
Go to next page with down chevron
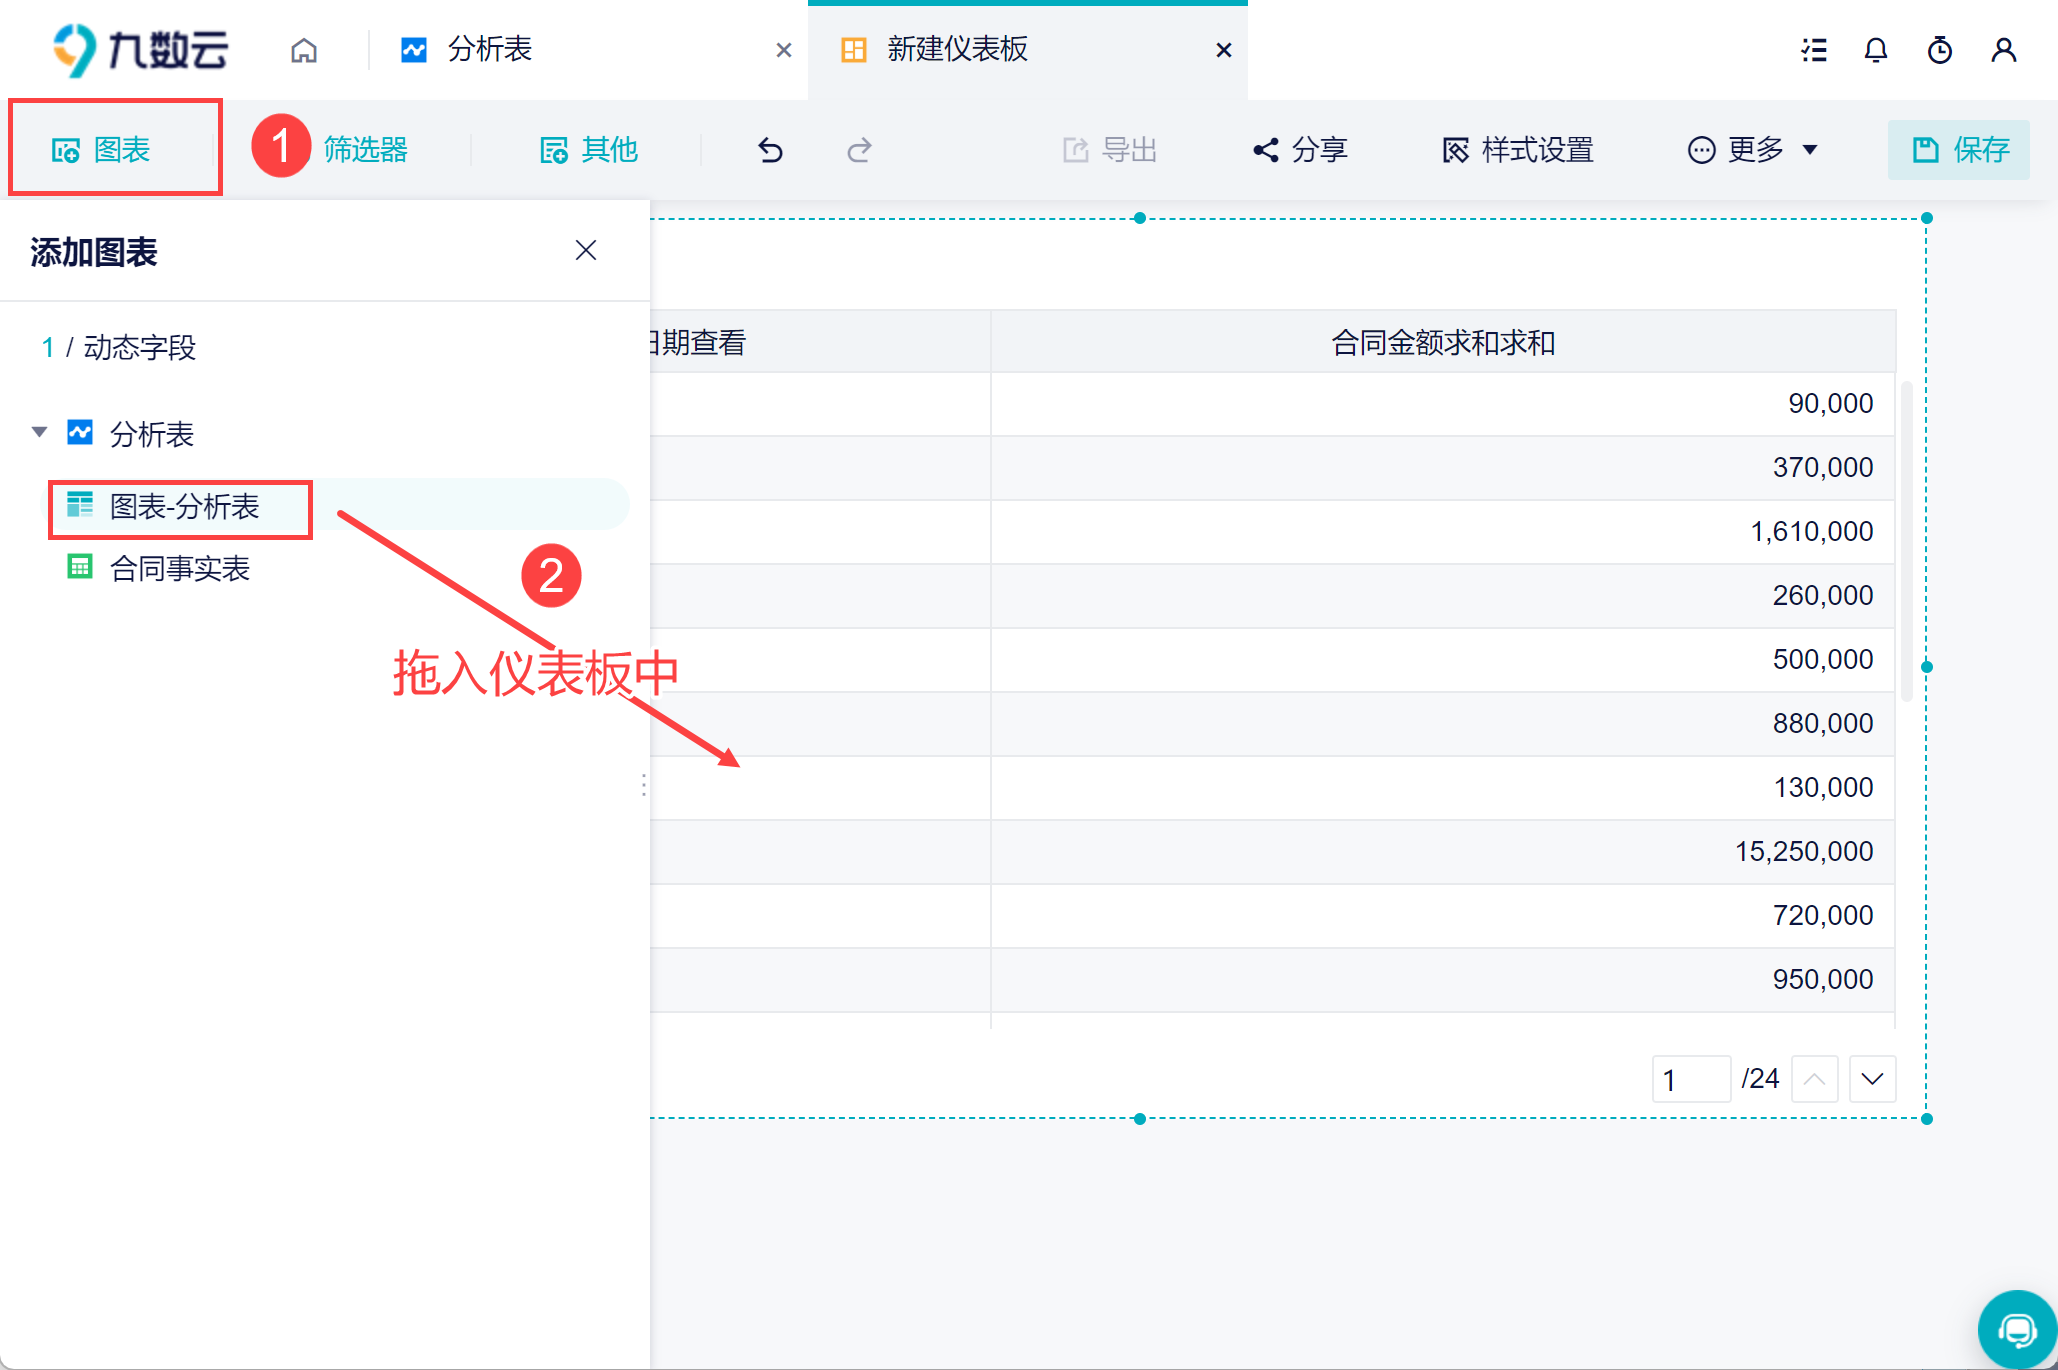(x=1872, y=1079)
